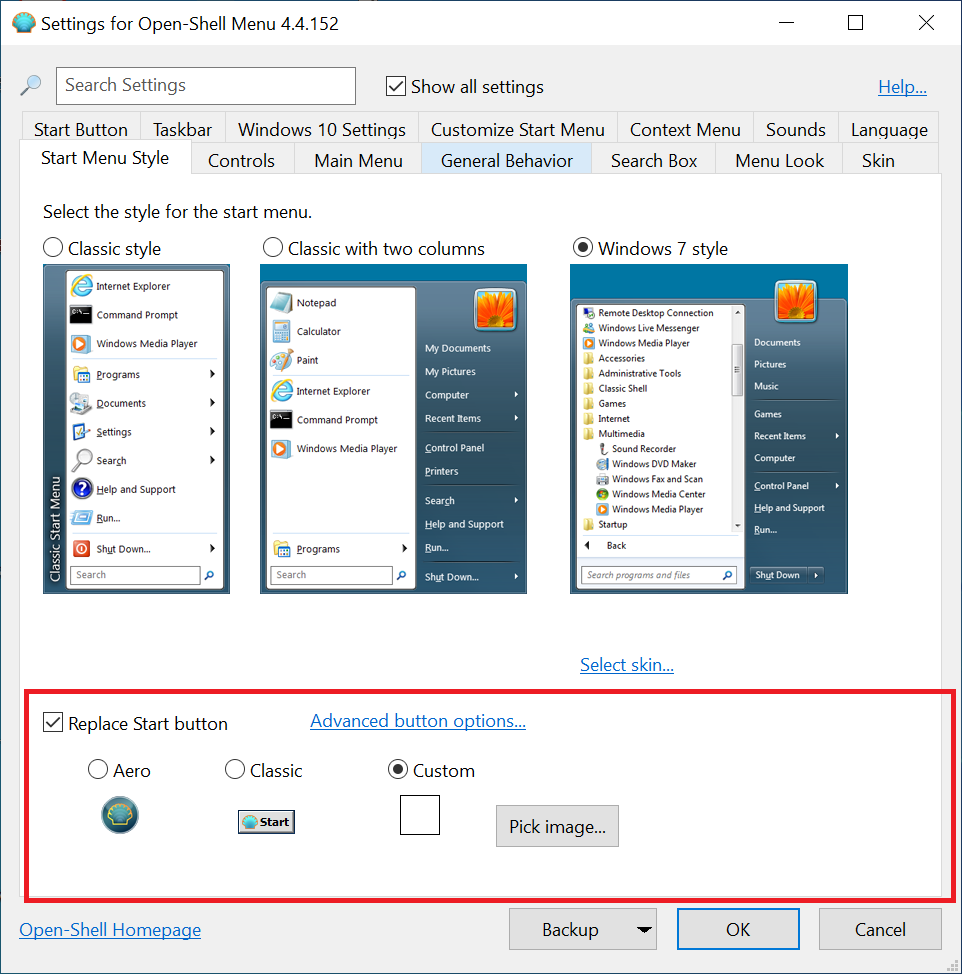Click the Classic two columns preview thumbnail
This screenshot has width=962, height=974.
pos(393,429)
